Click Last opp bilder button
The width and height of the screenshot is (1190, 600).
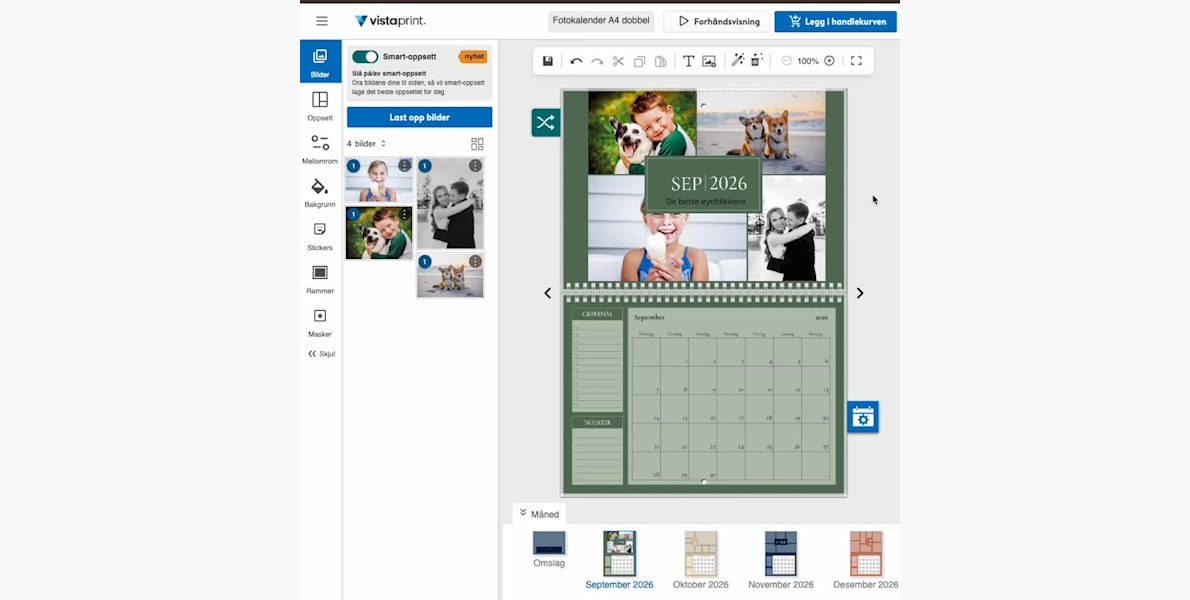point(419,117)
